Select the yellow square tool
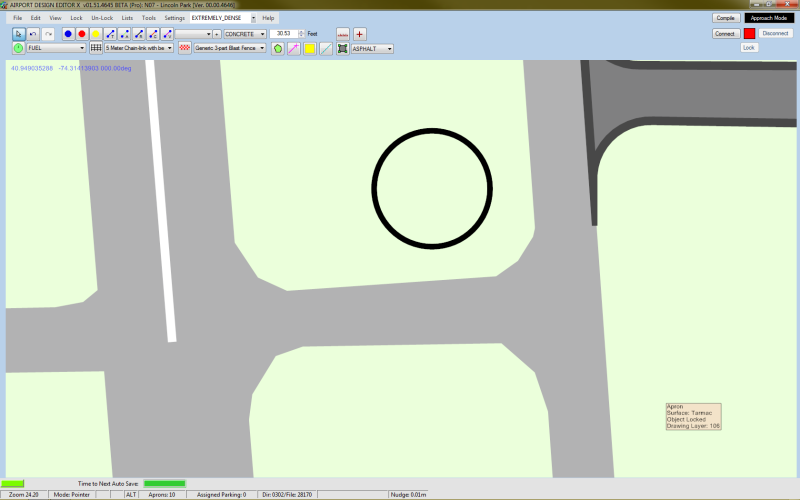The height and width of the screenshot is (500, 800). pyautogui.click(x=310, y=48)
